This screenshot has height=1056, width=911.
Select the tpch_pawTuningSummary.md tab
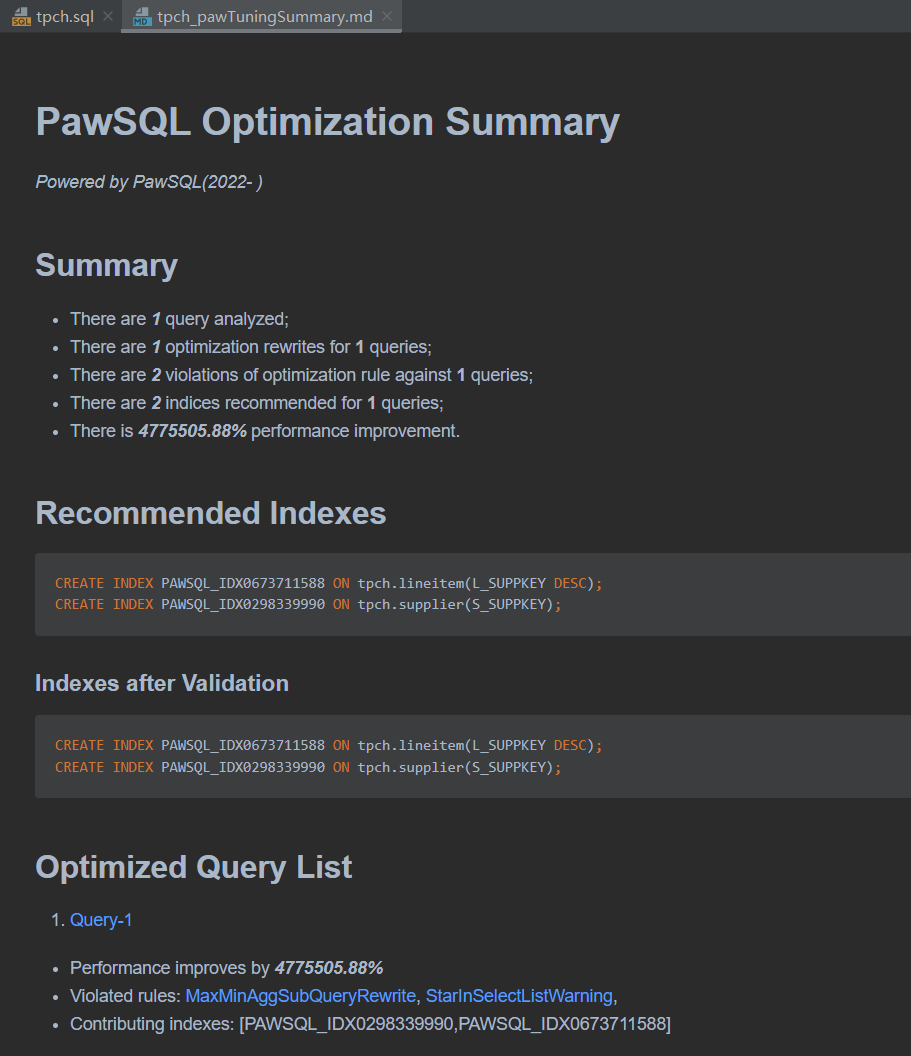pyautogui.click(x=264, y=17)
